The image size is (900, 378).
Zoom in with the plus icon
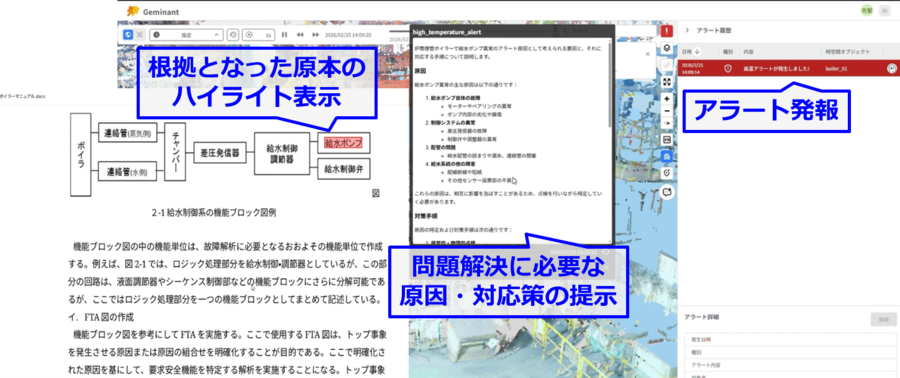667,99
